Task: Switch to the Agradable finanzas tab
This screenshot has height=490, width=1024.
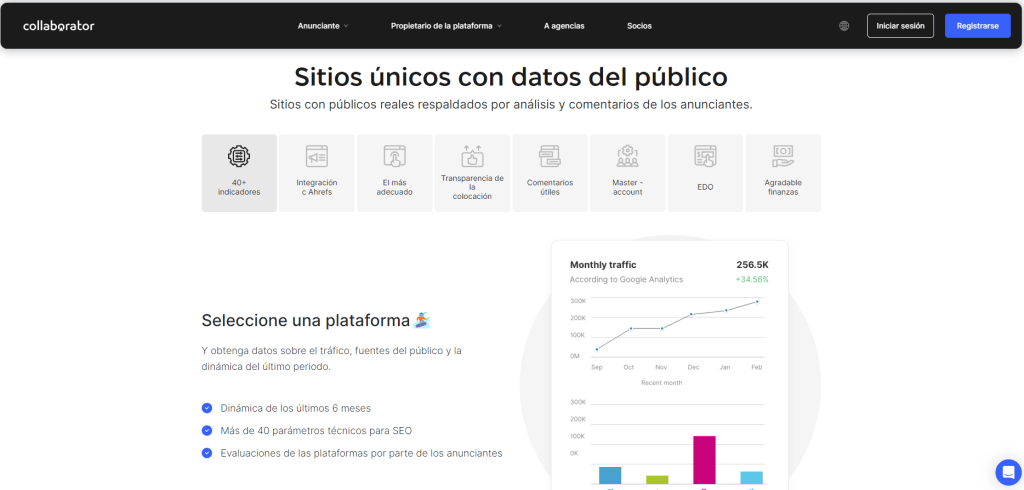Action: 783,173
